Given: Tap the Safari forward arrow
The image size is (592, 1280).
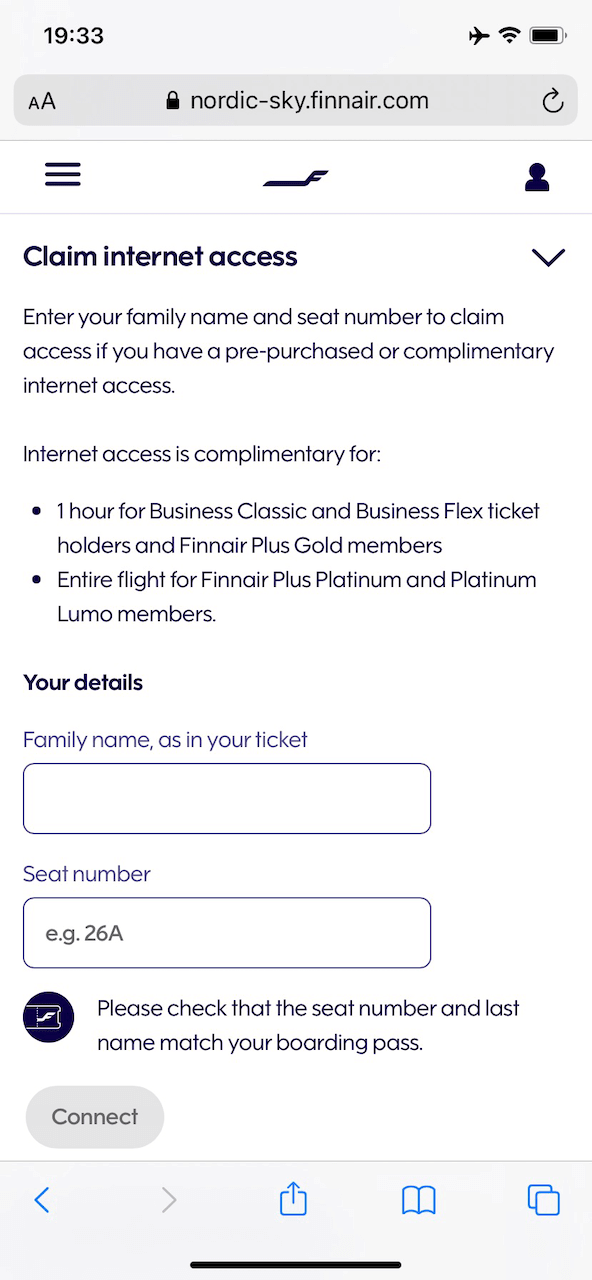Looking at the screenshot, I should pyautogui.click(x=169, y=1200).
